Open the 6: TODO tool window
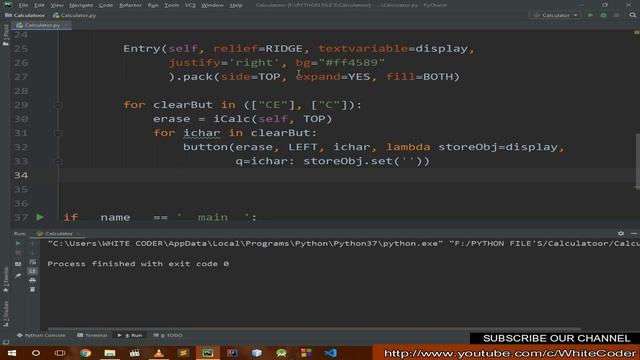The height and width of the screenshot is (360, 640). [x=168, y=335]
